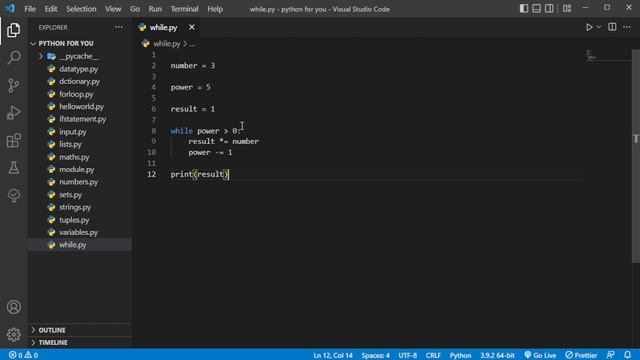Open tuples.py file
This screenshot has height=360, width=640.
click(x=80, y=220)
